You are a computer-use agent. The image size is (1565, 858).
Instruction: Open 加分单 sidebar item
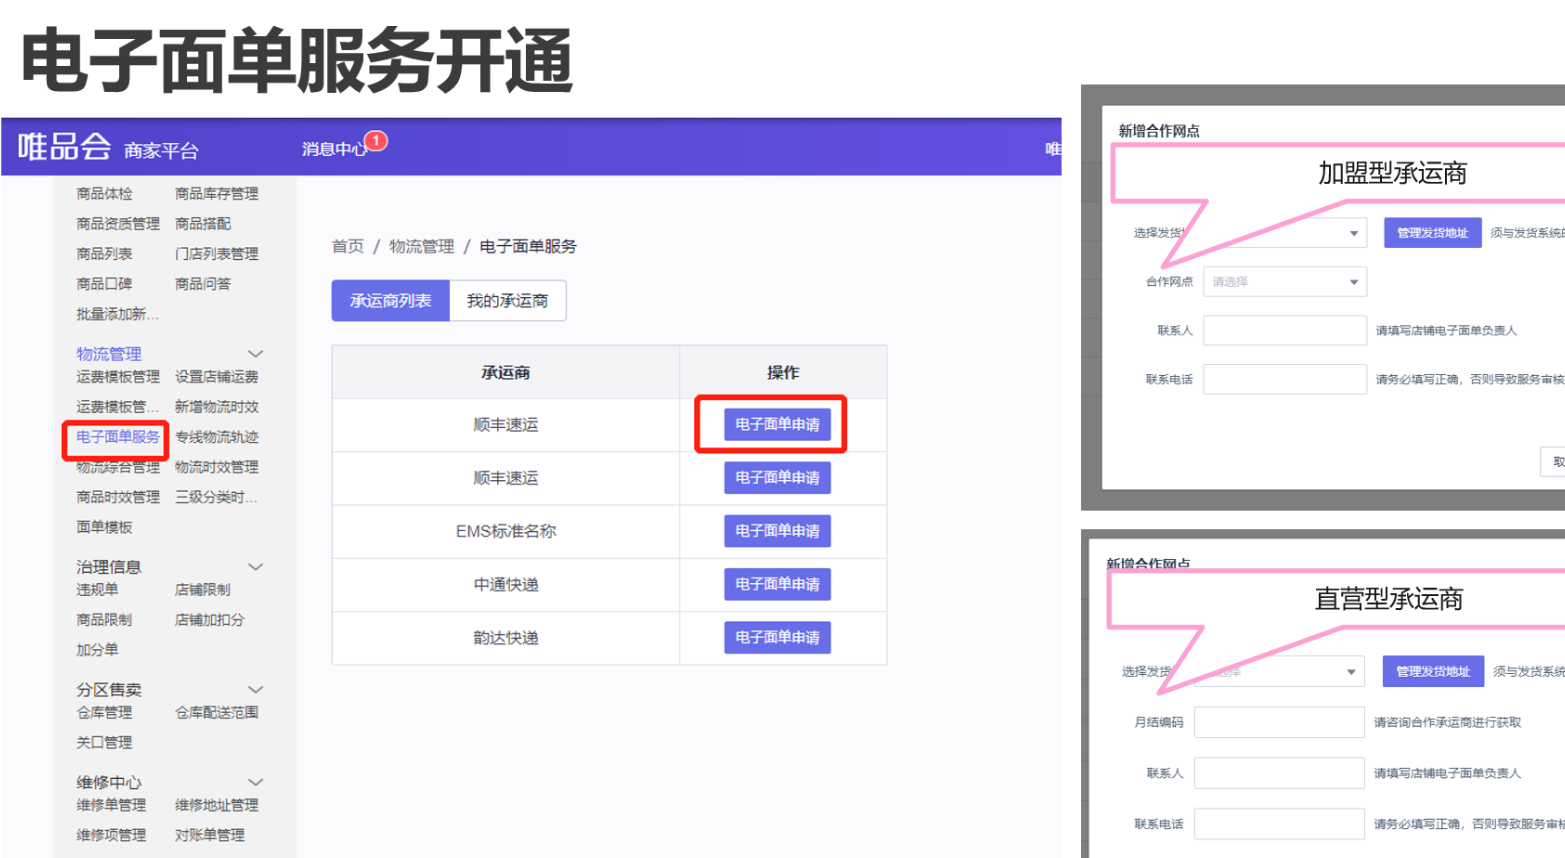click(97, 650)
